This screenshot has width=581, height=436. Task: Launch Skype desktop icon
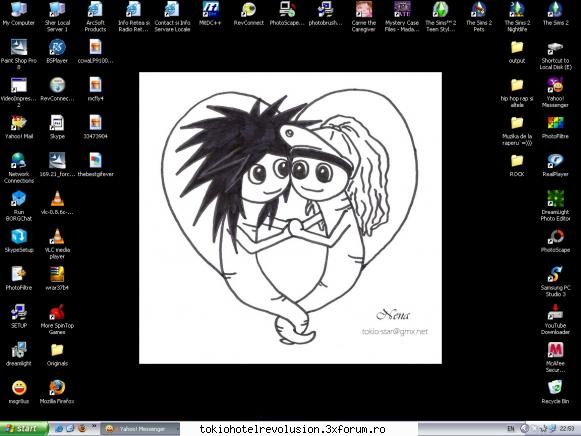tap(57, 127)
